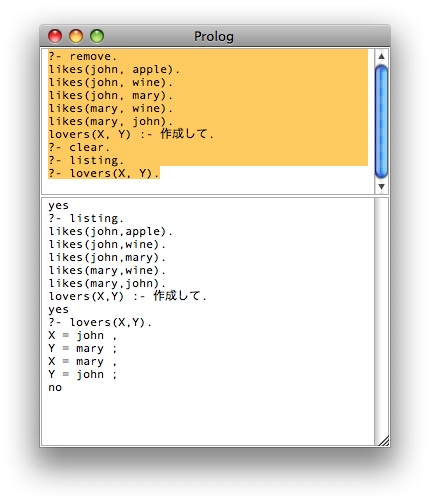The width and height of the screenshot is (430, 502).
Task: Click the yellow minimize window button
Action: (76, 36)
